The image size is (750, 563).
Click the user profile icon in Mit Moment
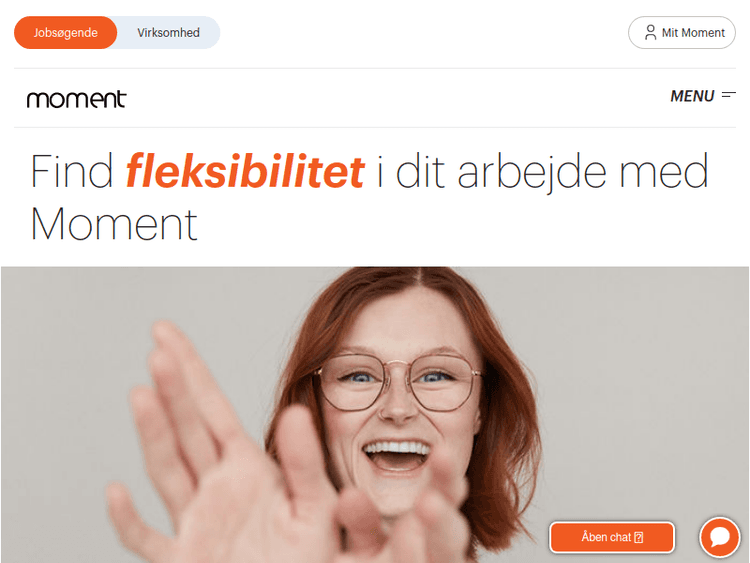pyautogui.click(x=651, y=33)
